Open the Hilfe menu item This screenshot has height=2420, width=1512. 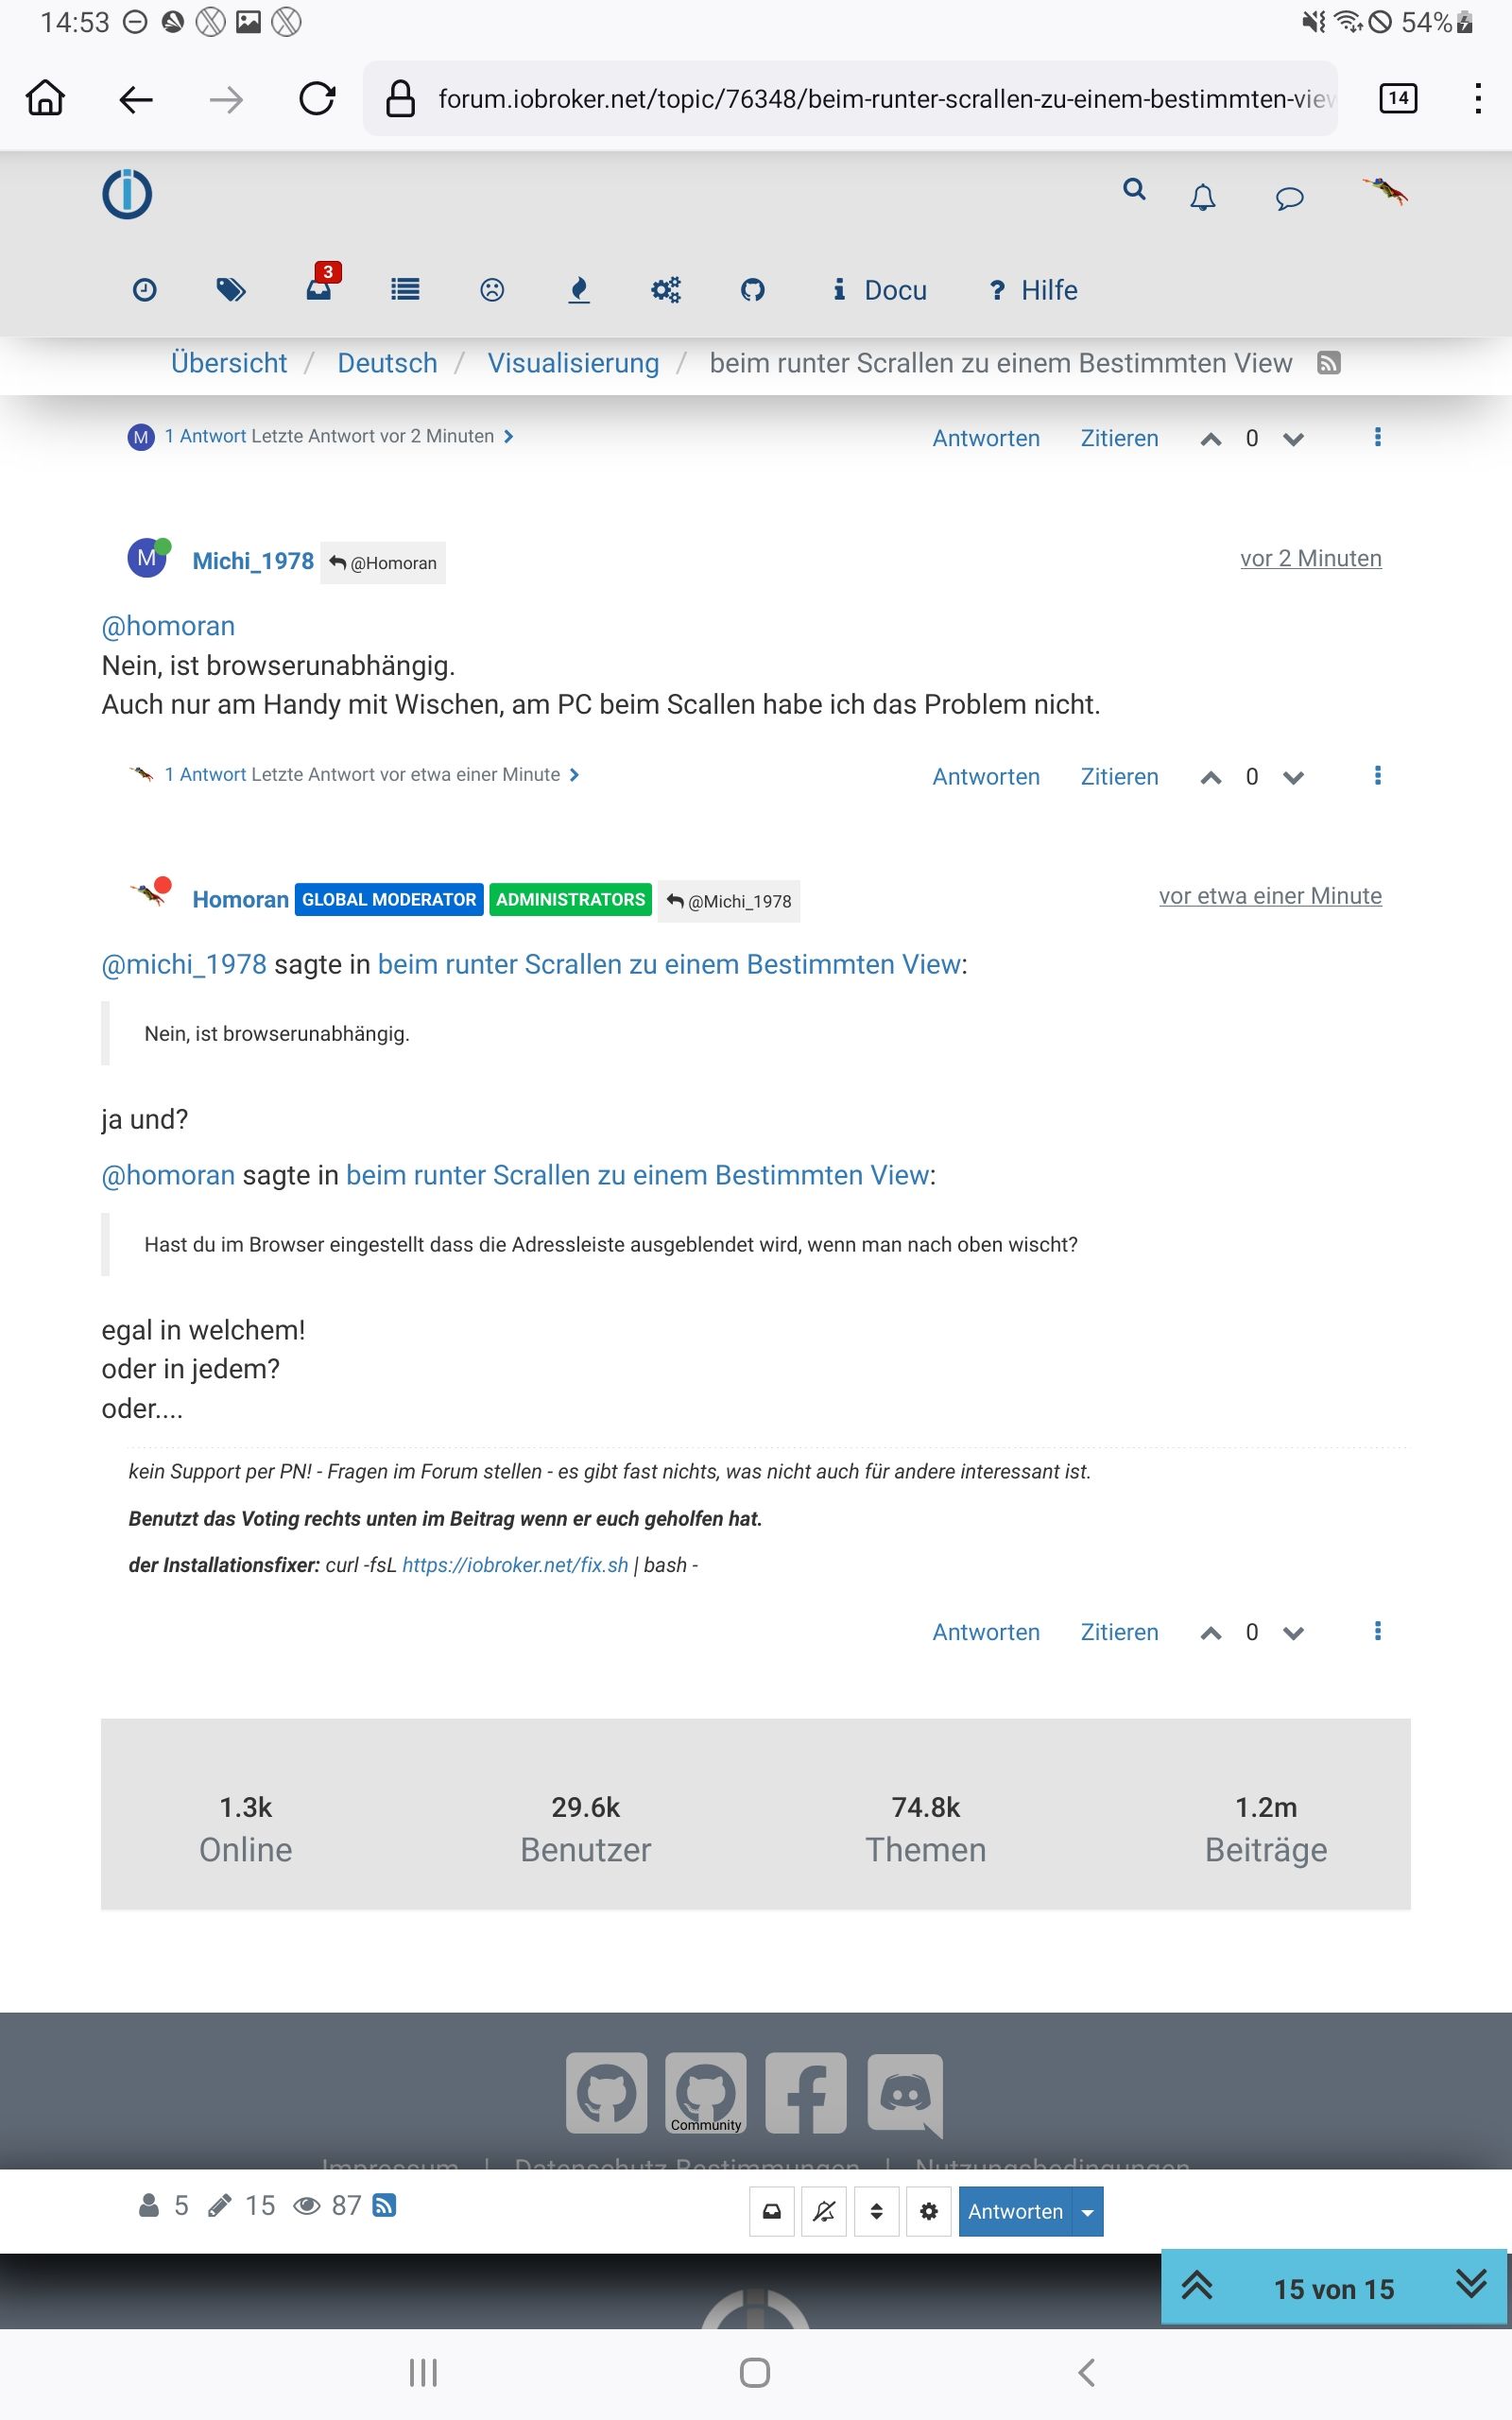pos(1033,290)
